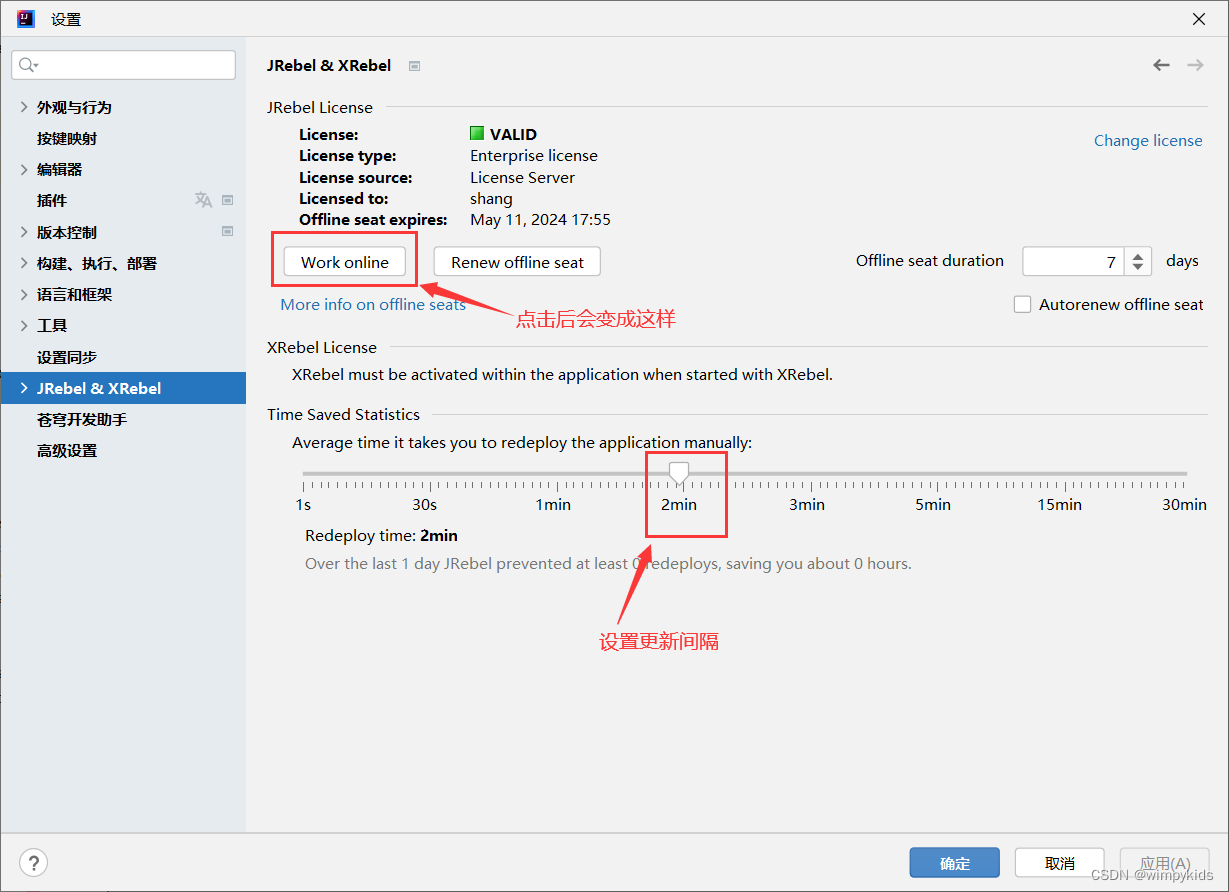
Task: Click the settings search input field
Action: pos(123,65)
